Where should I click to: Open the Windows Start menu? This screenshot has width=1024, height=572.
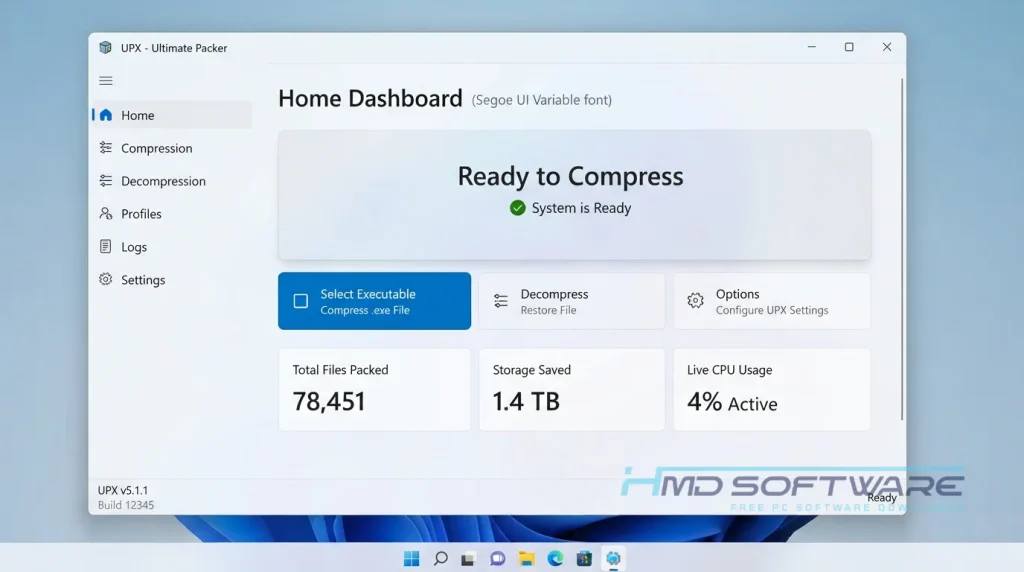(x=411, y=558)
